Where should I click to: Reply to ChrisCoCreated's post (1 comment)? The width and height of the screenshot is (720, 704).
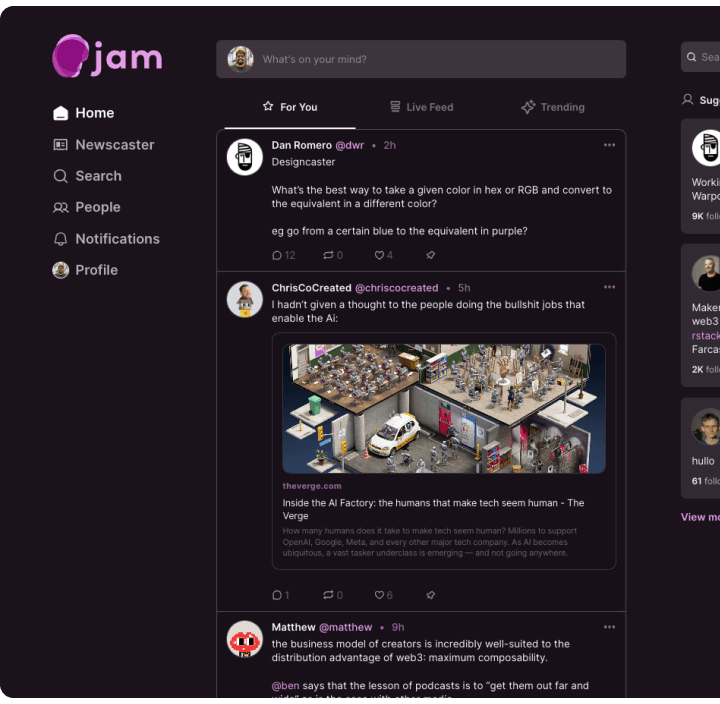281,595
